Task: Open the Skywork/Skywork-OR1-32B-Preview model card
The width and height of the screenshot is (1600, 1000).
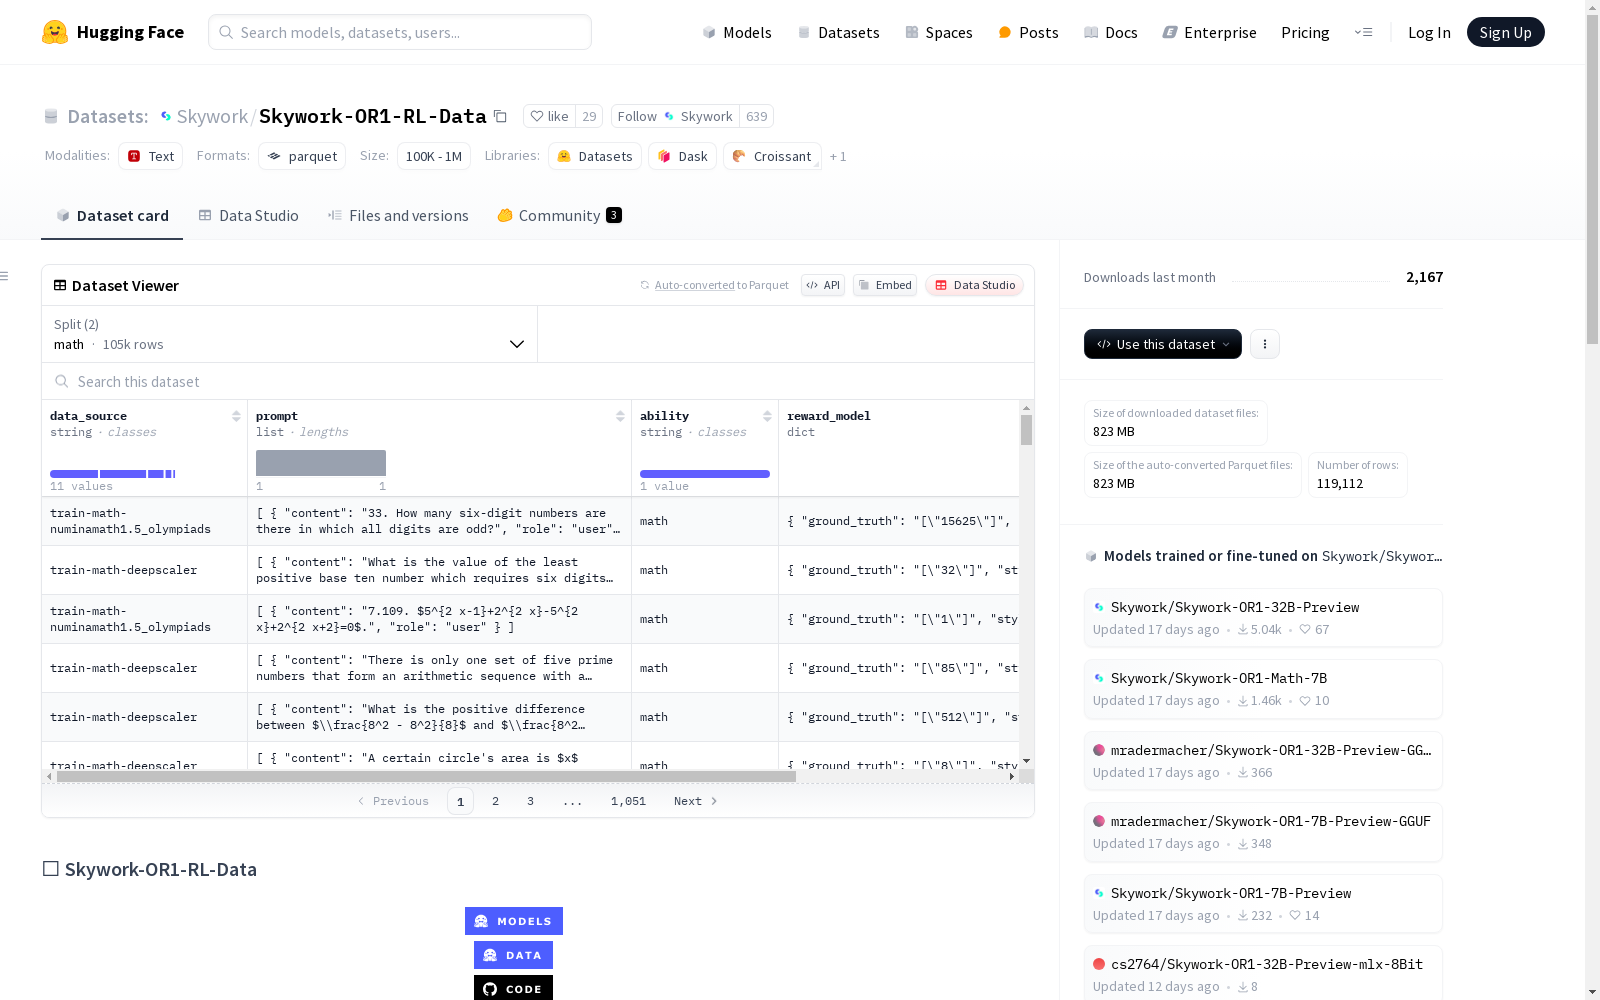Action: [1263, 617]
